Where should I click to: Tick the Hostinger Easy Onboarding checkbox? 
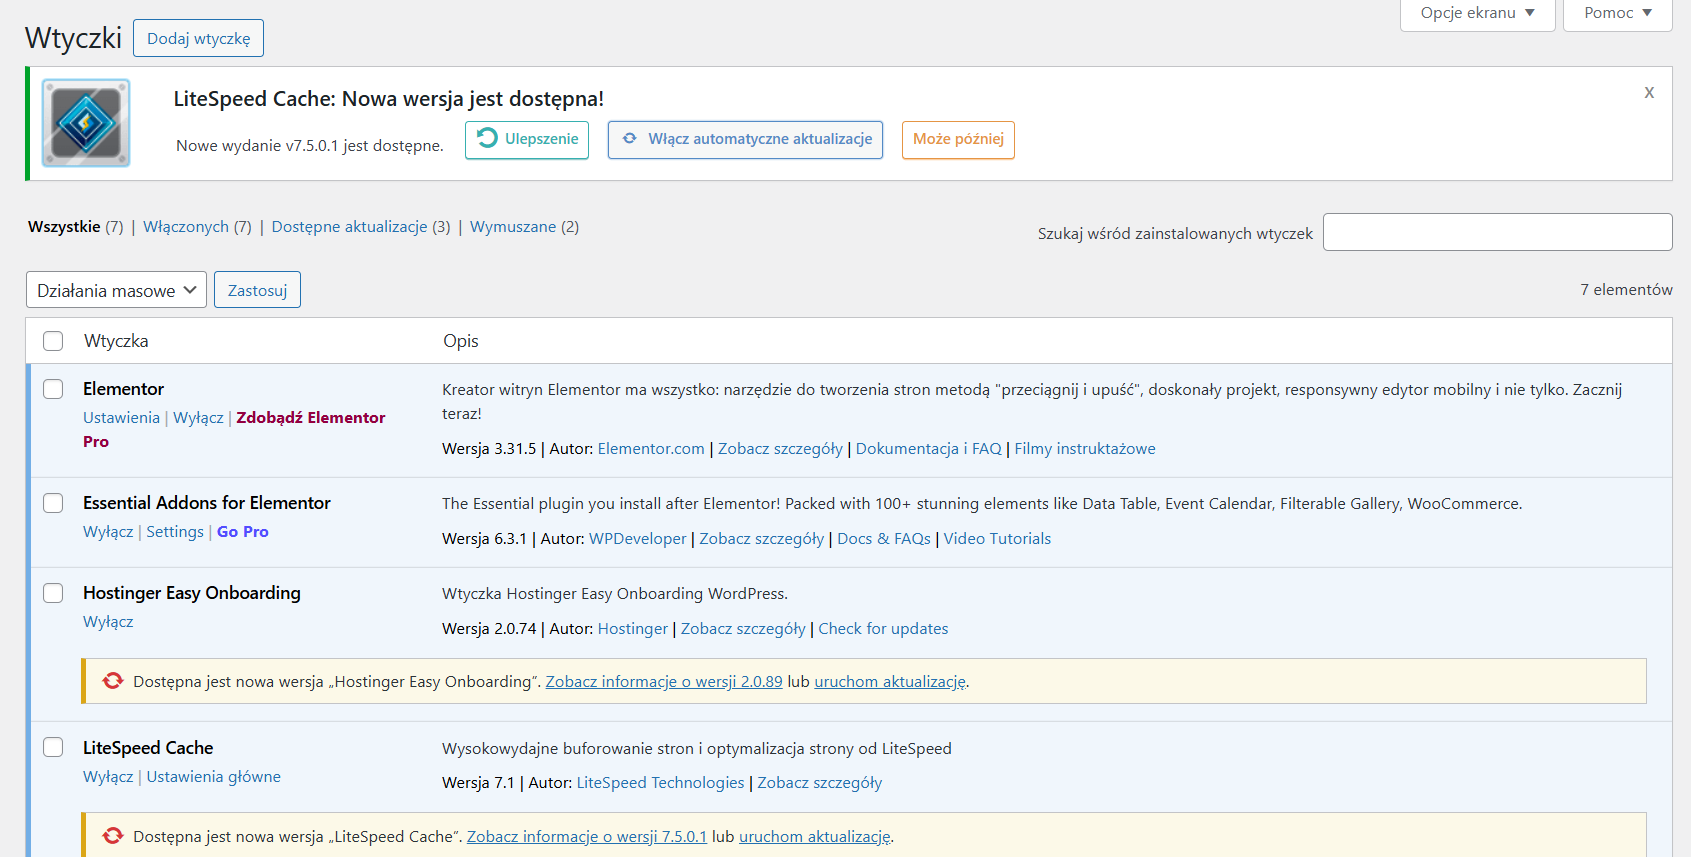(53, 593)
